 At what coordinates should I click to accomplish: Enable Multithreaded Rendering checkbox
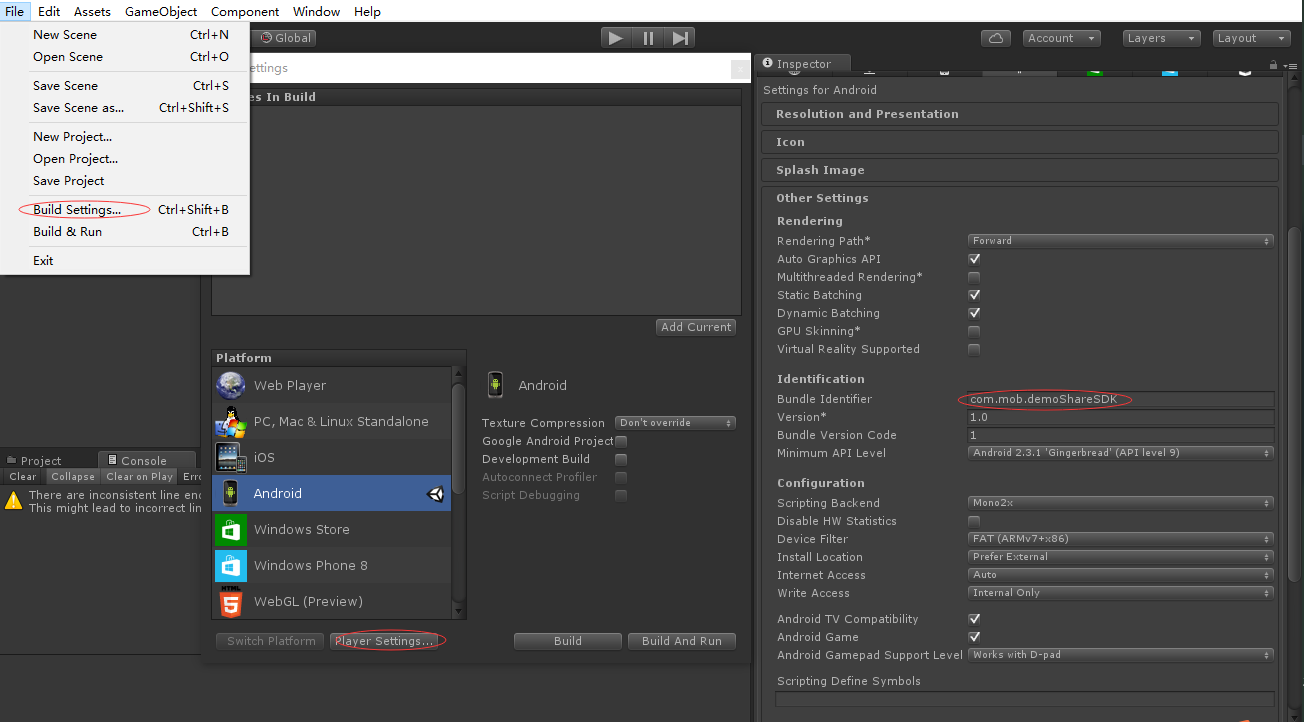pyautogui.click(x=974, y=277)
